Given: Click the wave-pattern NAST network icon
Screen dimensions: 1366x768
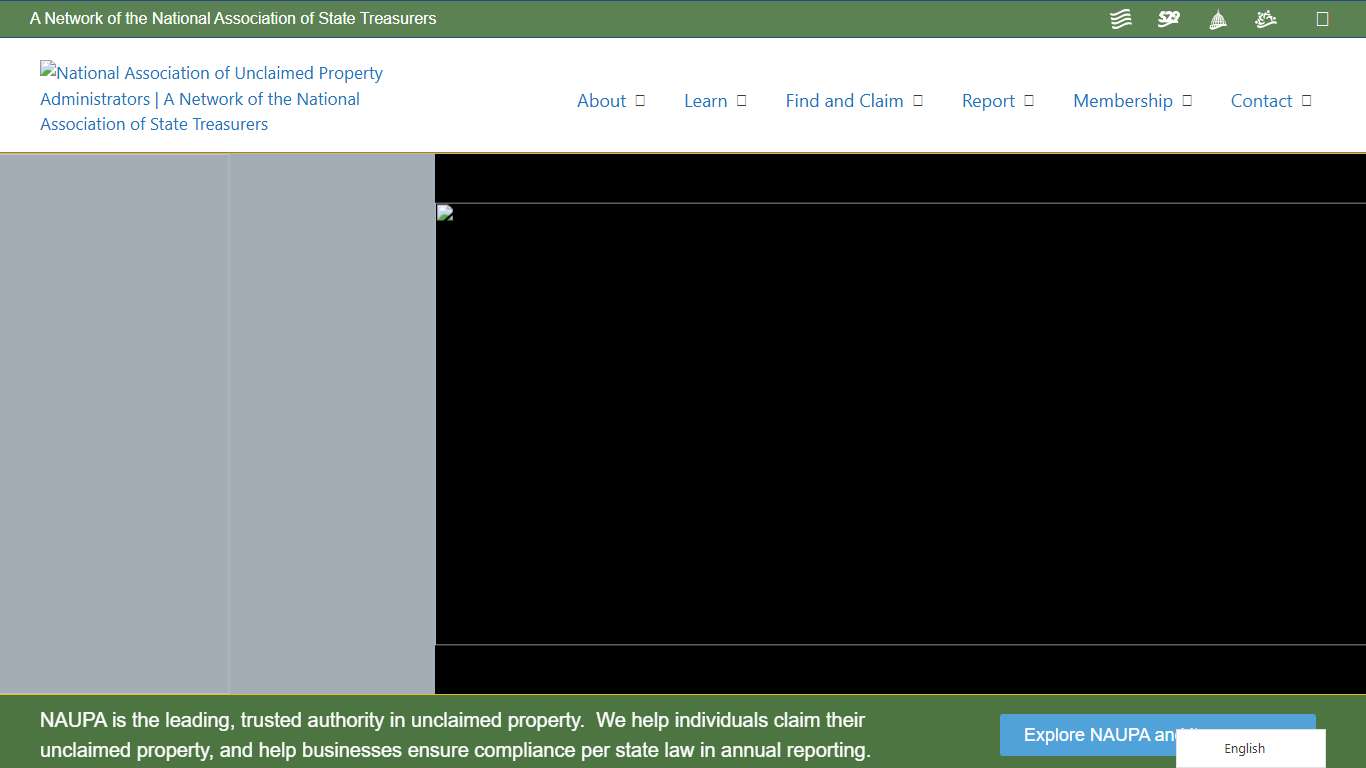Looking at the screenshot, I should [x=1120, y=18].
